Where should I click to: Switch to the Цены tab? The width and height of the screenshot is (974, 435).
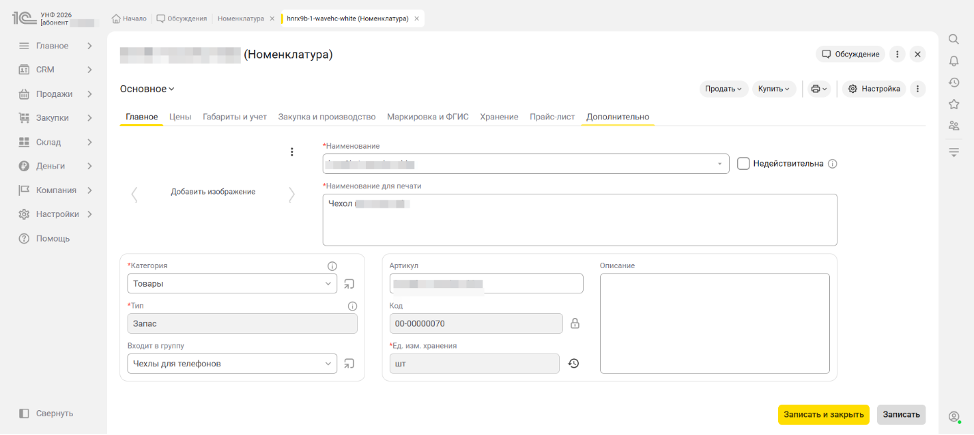tap(180, 117)
